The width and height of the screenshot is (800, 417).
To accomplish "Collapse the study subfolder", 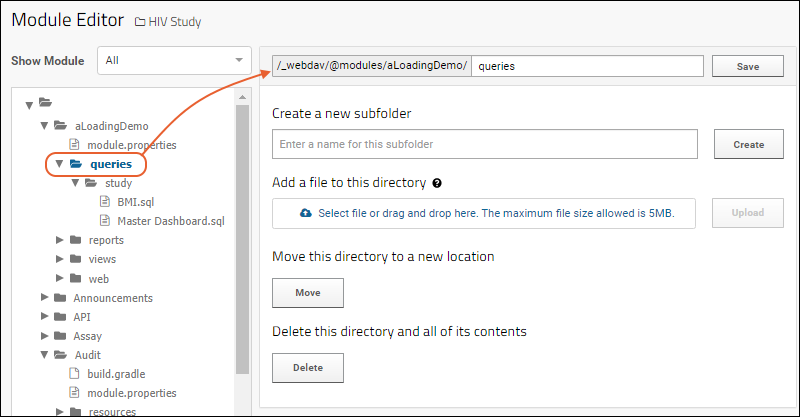I will [75, 183].
